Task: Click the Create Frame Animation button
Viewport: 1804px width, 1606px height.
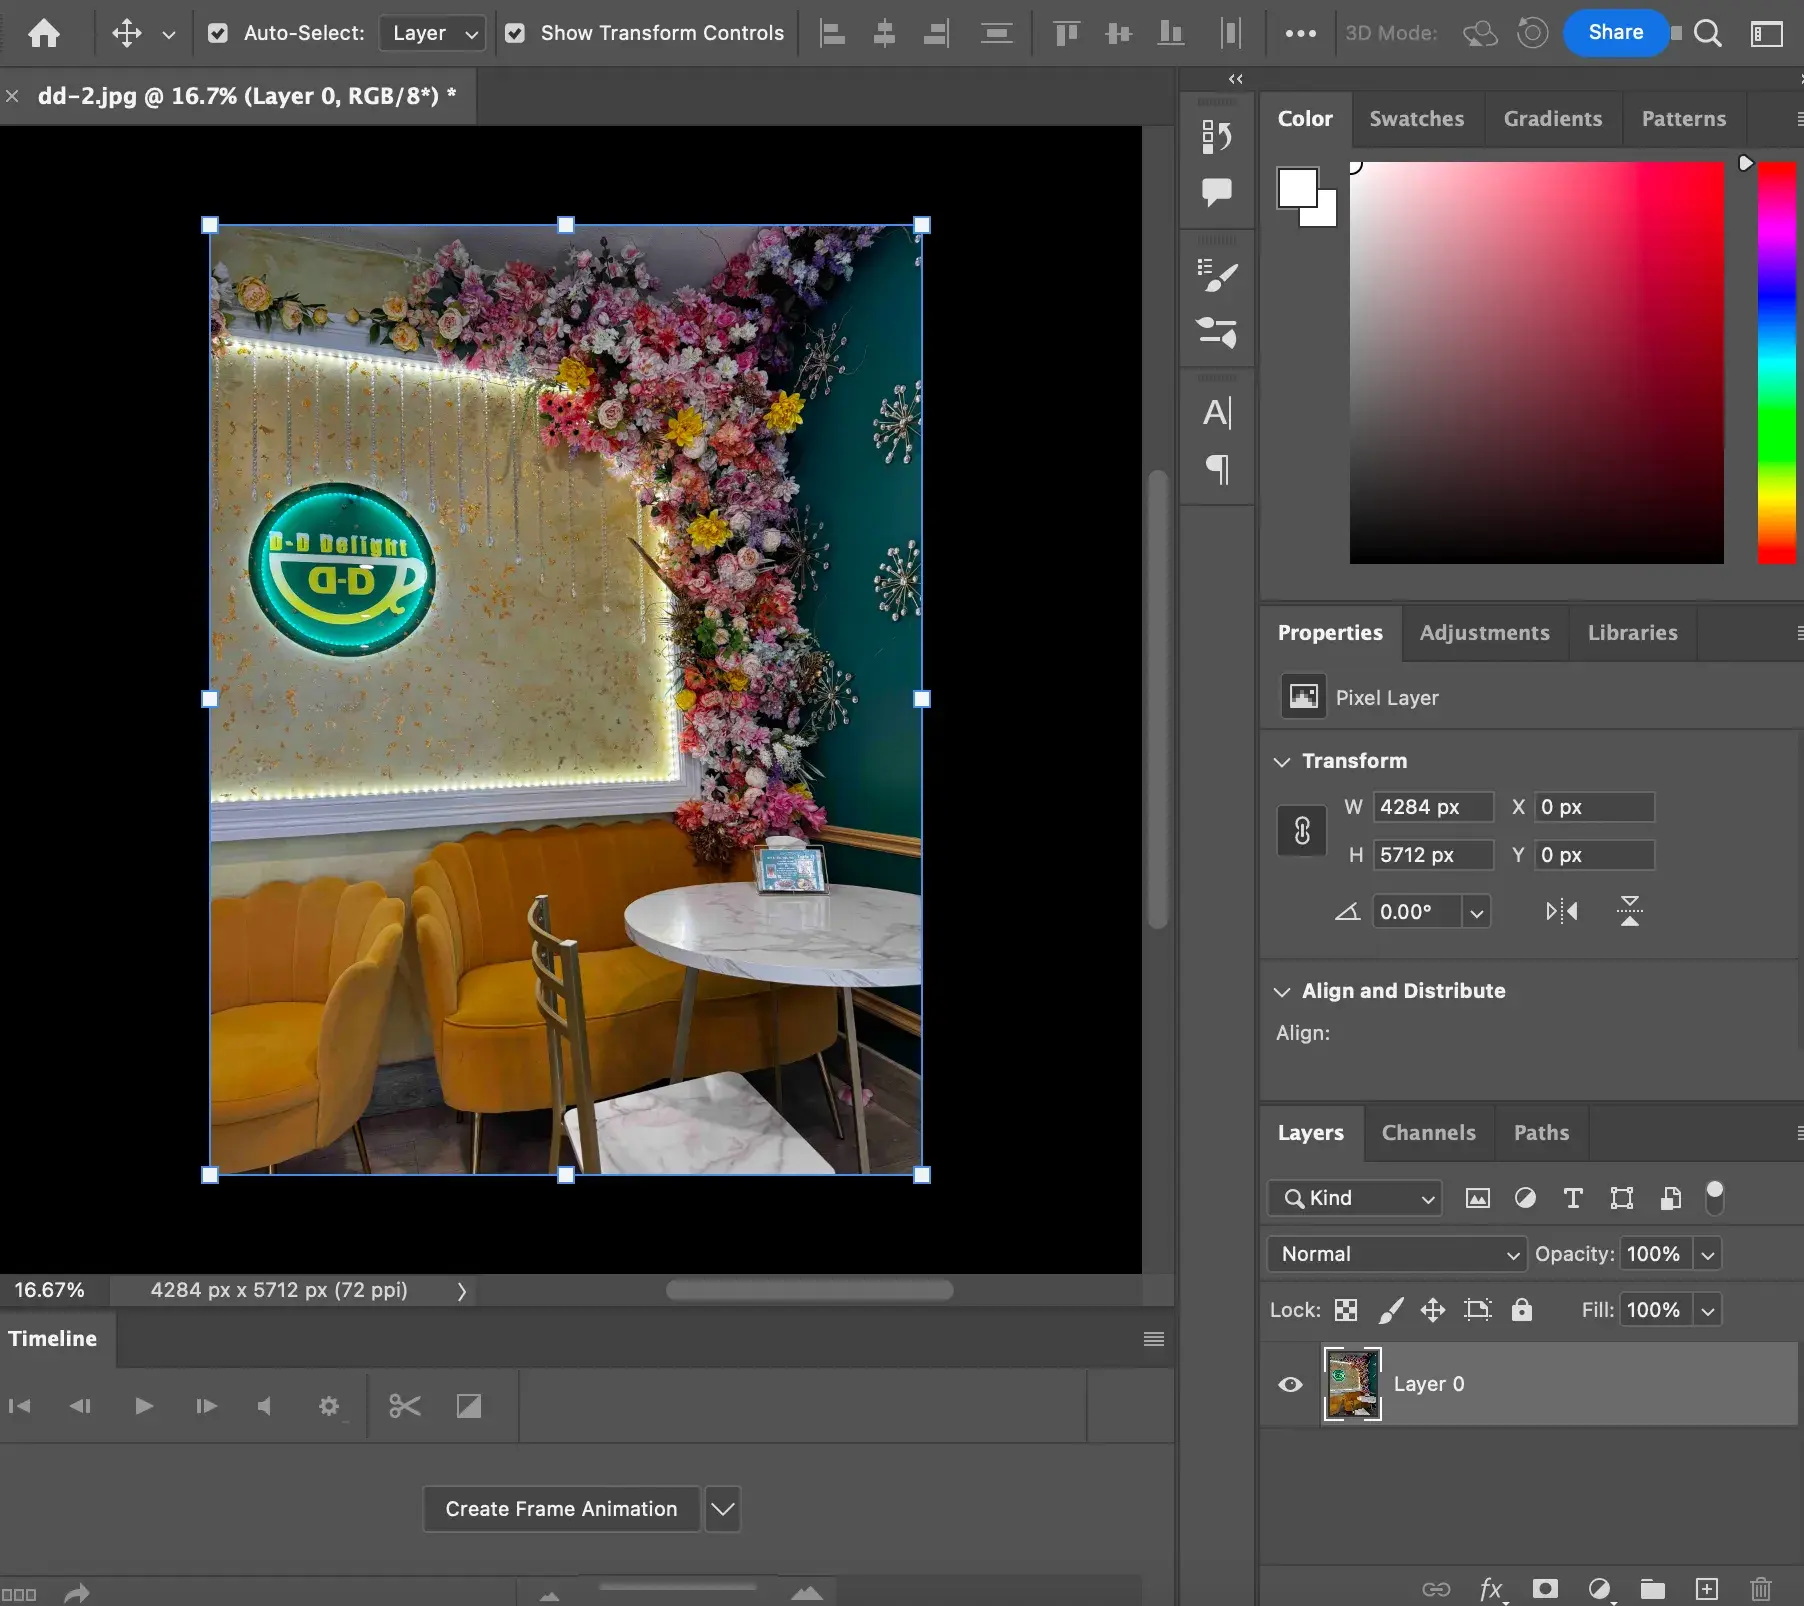Action: (x=561, y=1508)
